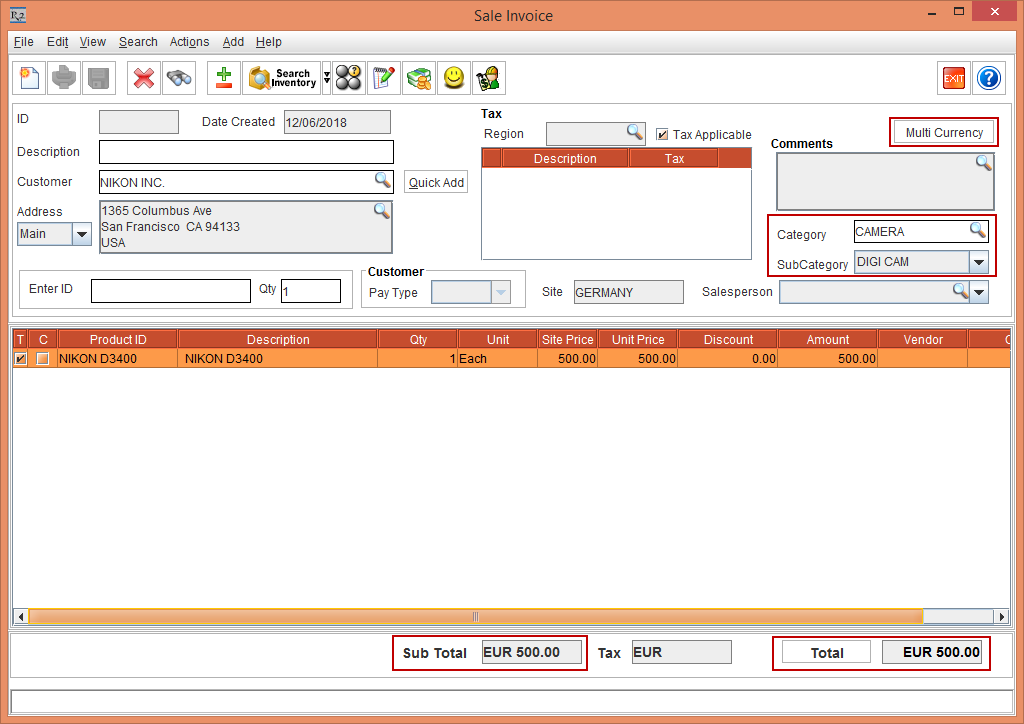Click the Sub Total field EUR 500.00

532,652
